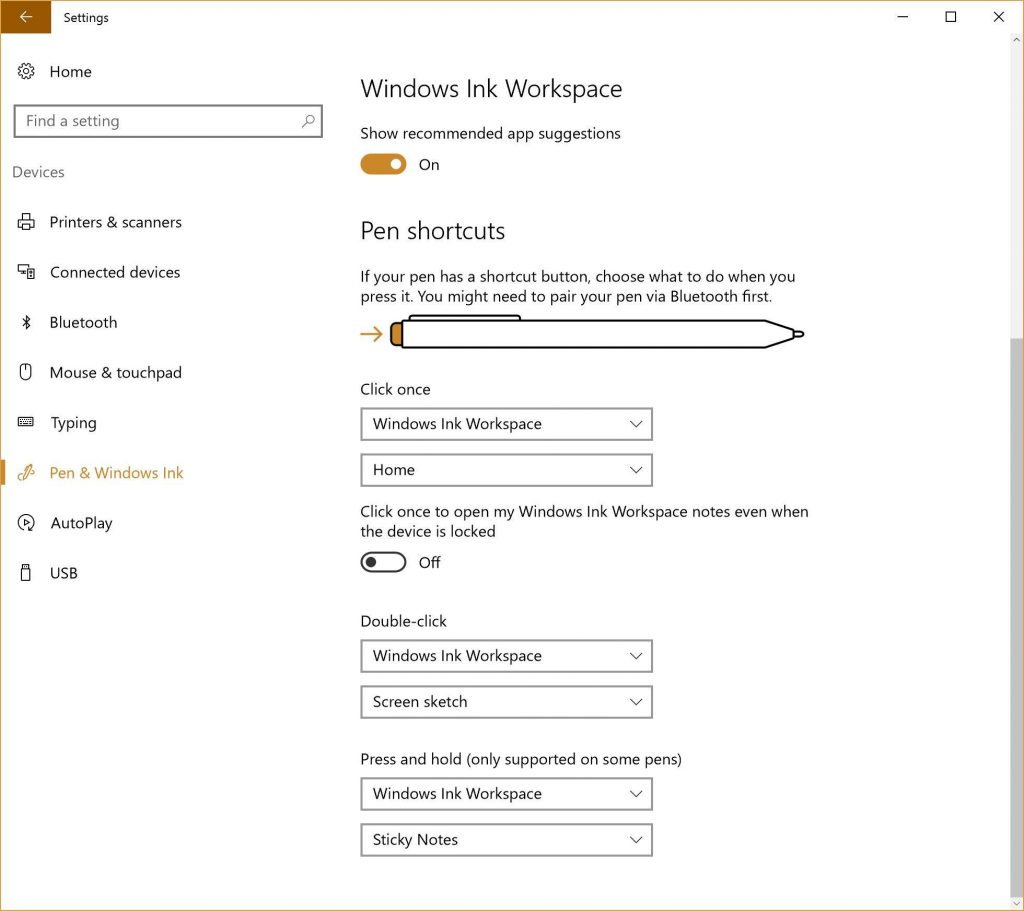Go back with the Settings back arrow
The width and height of the screenshot is (1024, 911).
[x=25, y=17]
